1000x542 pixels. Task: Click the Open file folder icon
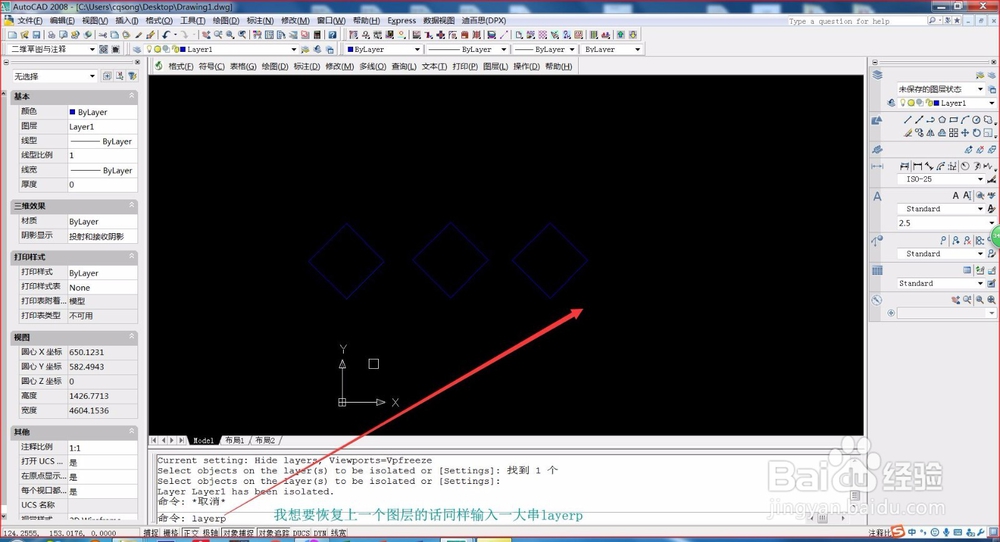[x=24, y=34]
